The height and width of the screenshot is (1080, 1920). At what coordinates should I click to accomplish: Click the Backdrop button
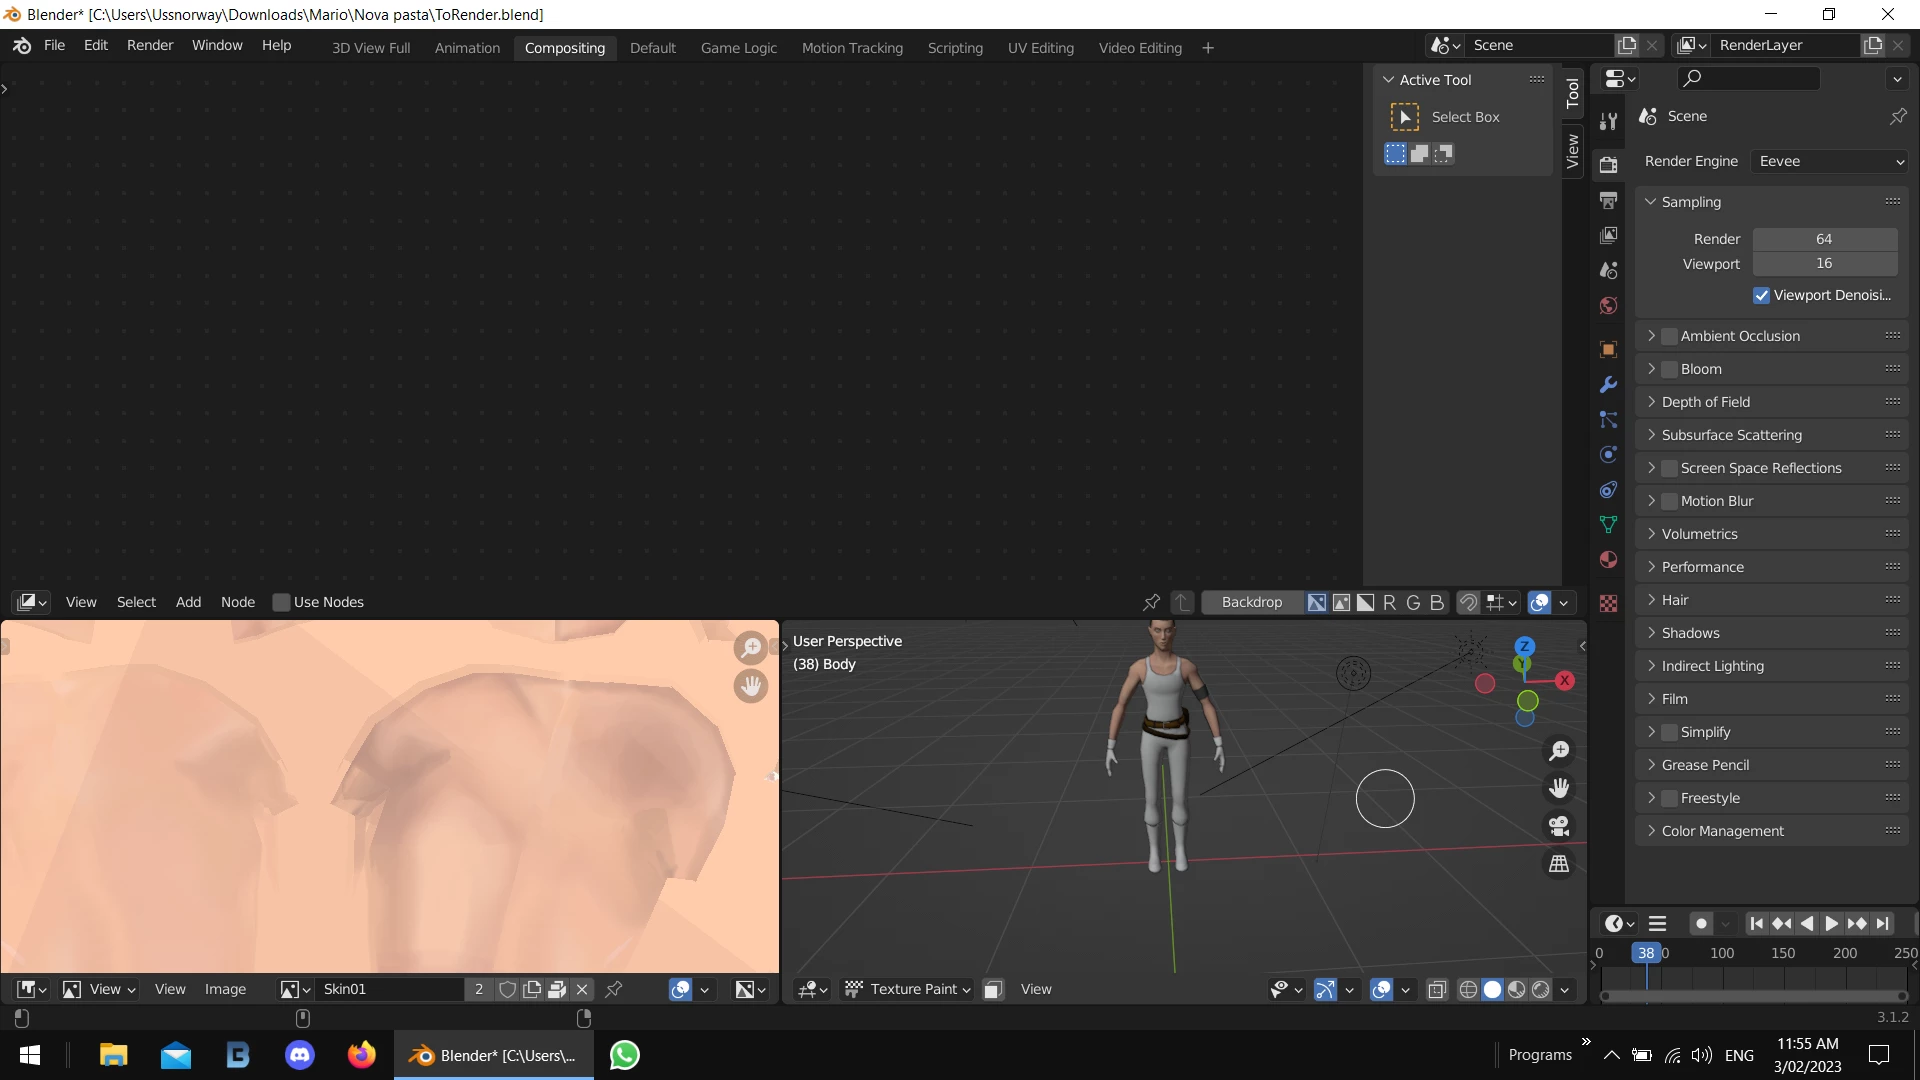[1251, 602]
